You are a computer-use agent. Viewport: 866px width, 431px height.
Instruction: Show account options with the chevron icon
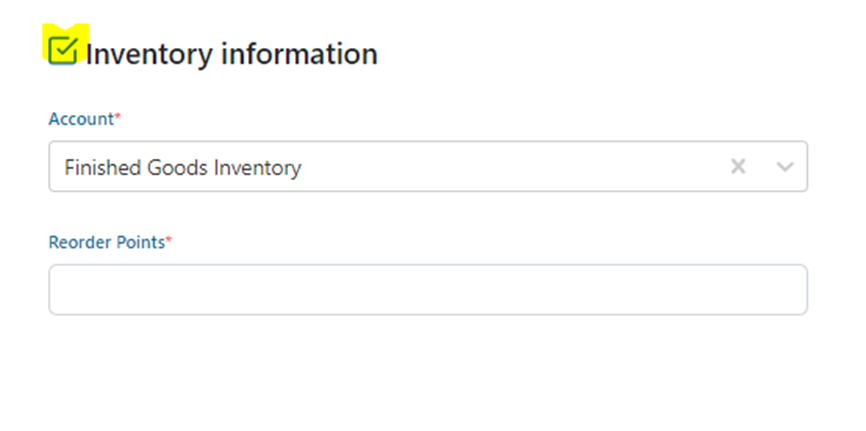click(x=785, y=167)
